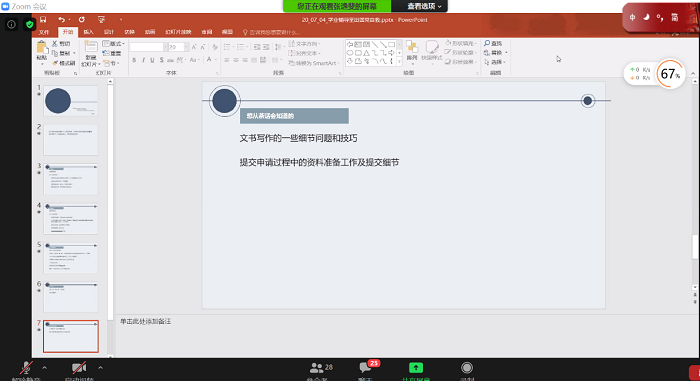Start video with Zoom camera button

click(79, 371)
